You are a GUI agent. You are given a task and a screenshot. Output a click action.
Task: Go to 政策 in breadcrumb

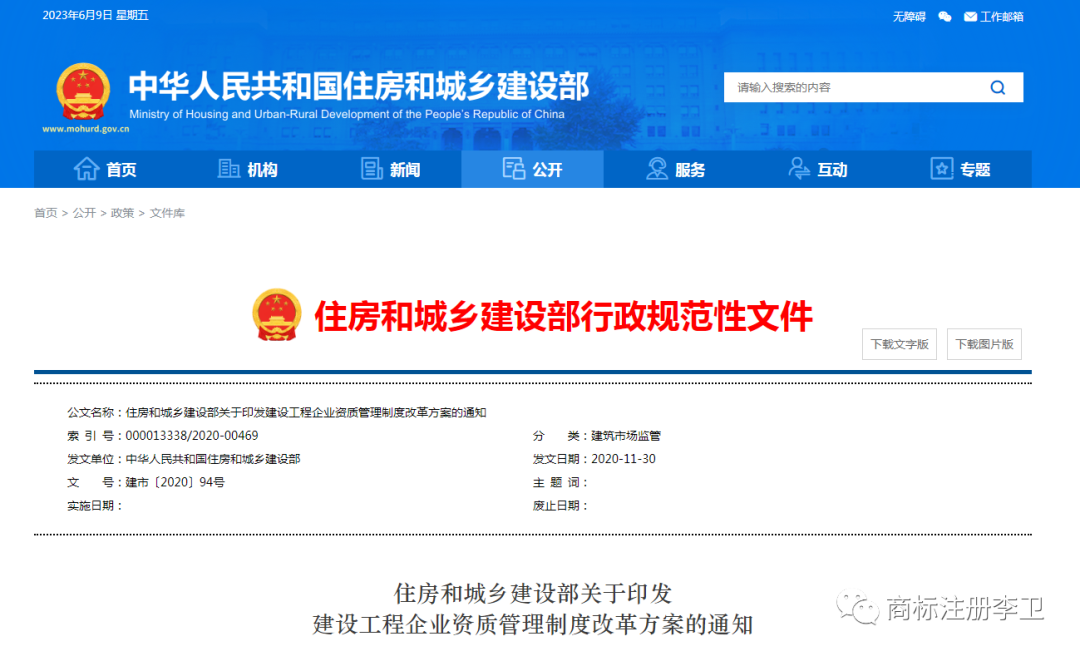[123, 213]
